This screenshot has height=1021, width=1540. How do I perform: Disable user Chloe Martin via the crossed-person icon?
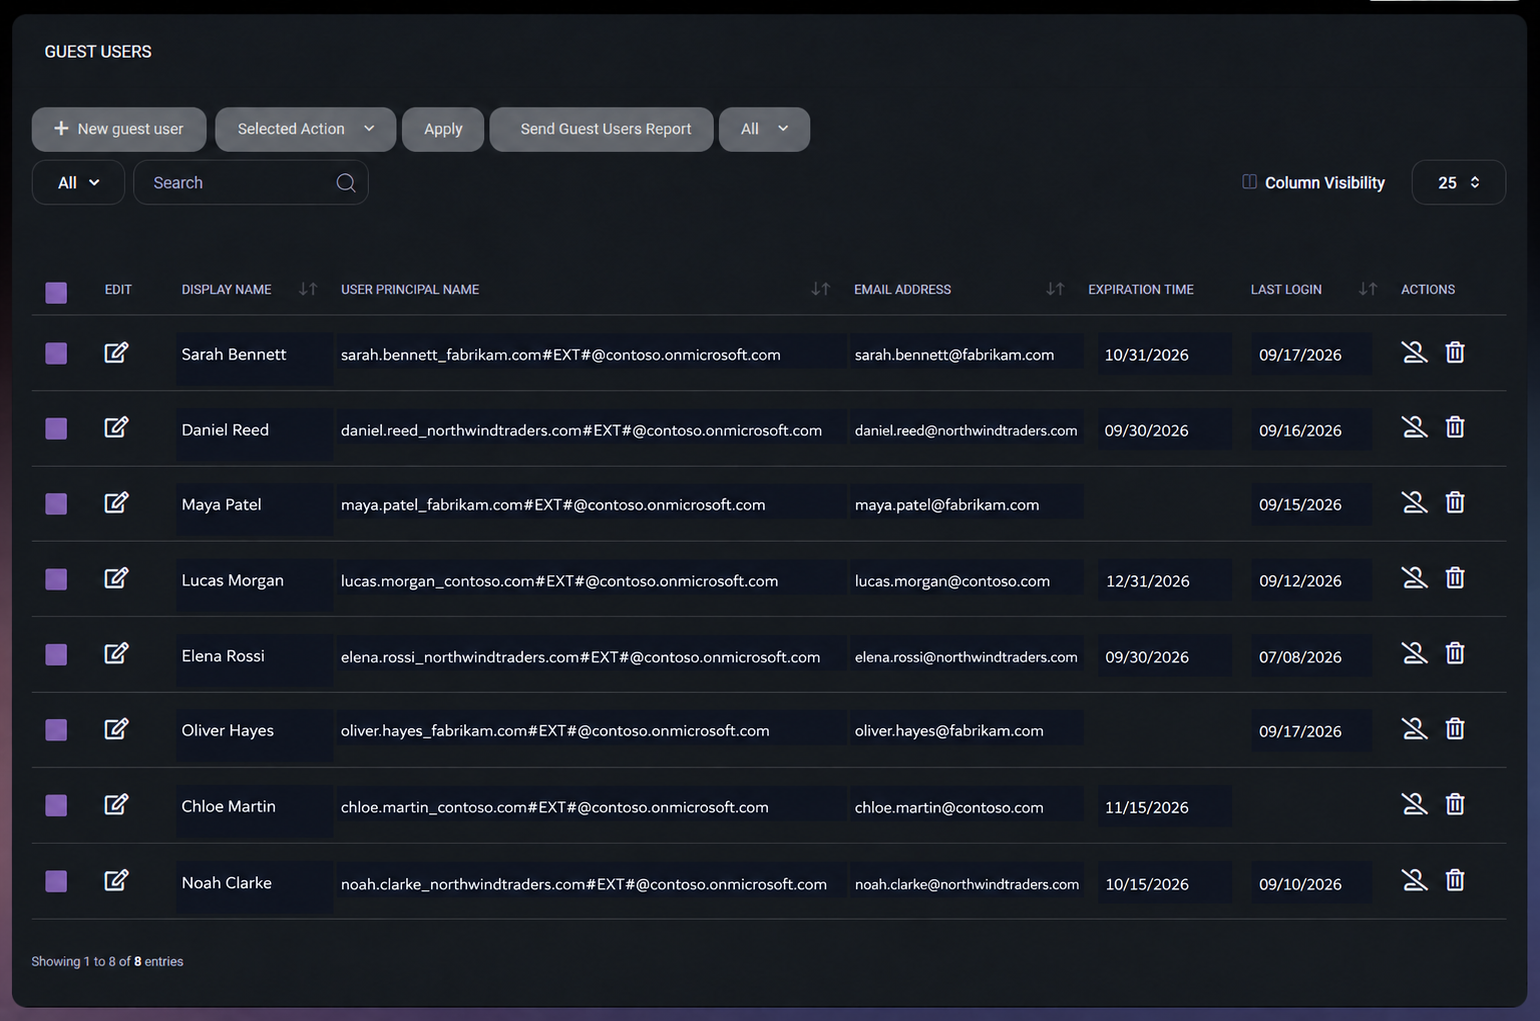click(x=1414, y=804)
